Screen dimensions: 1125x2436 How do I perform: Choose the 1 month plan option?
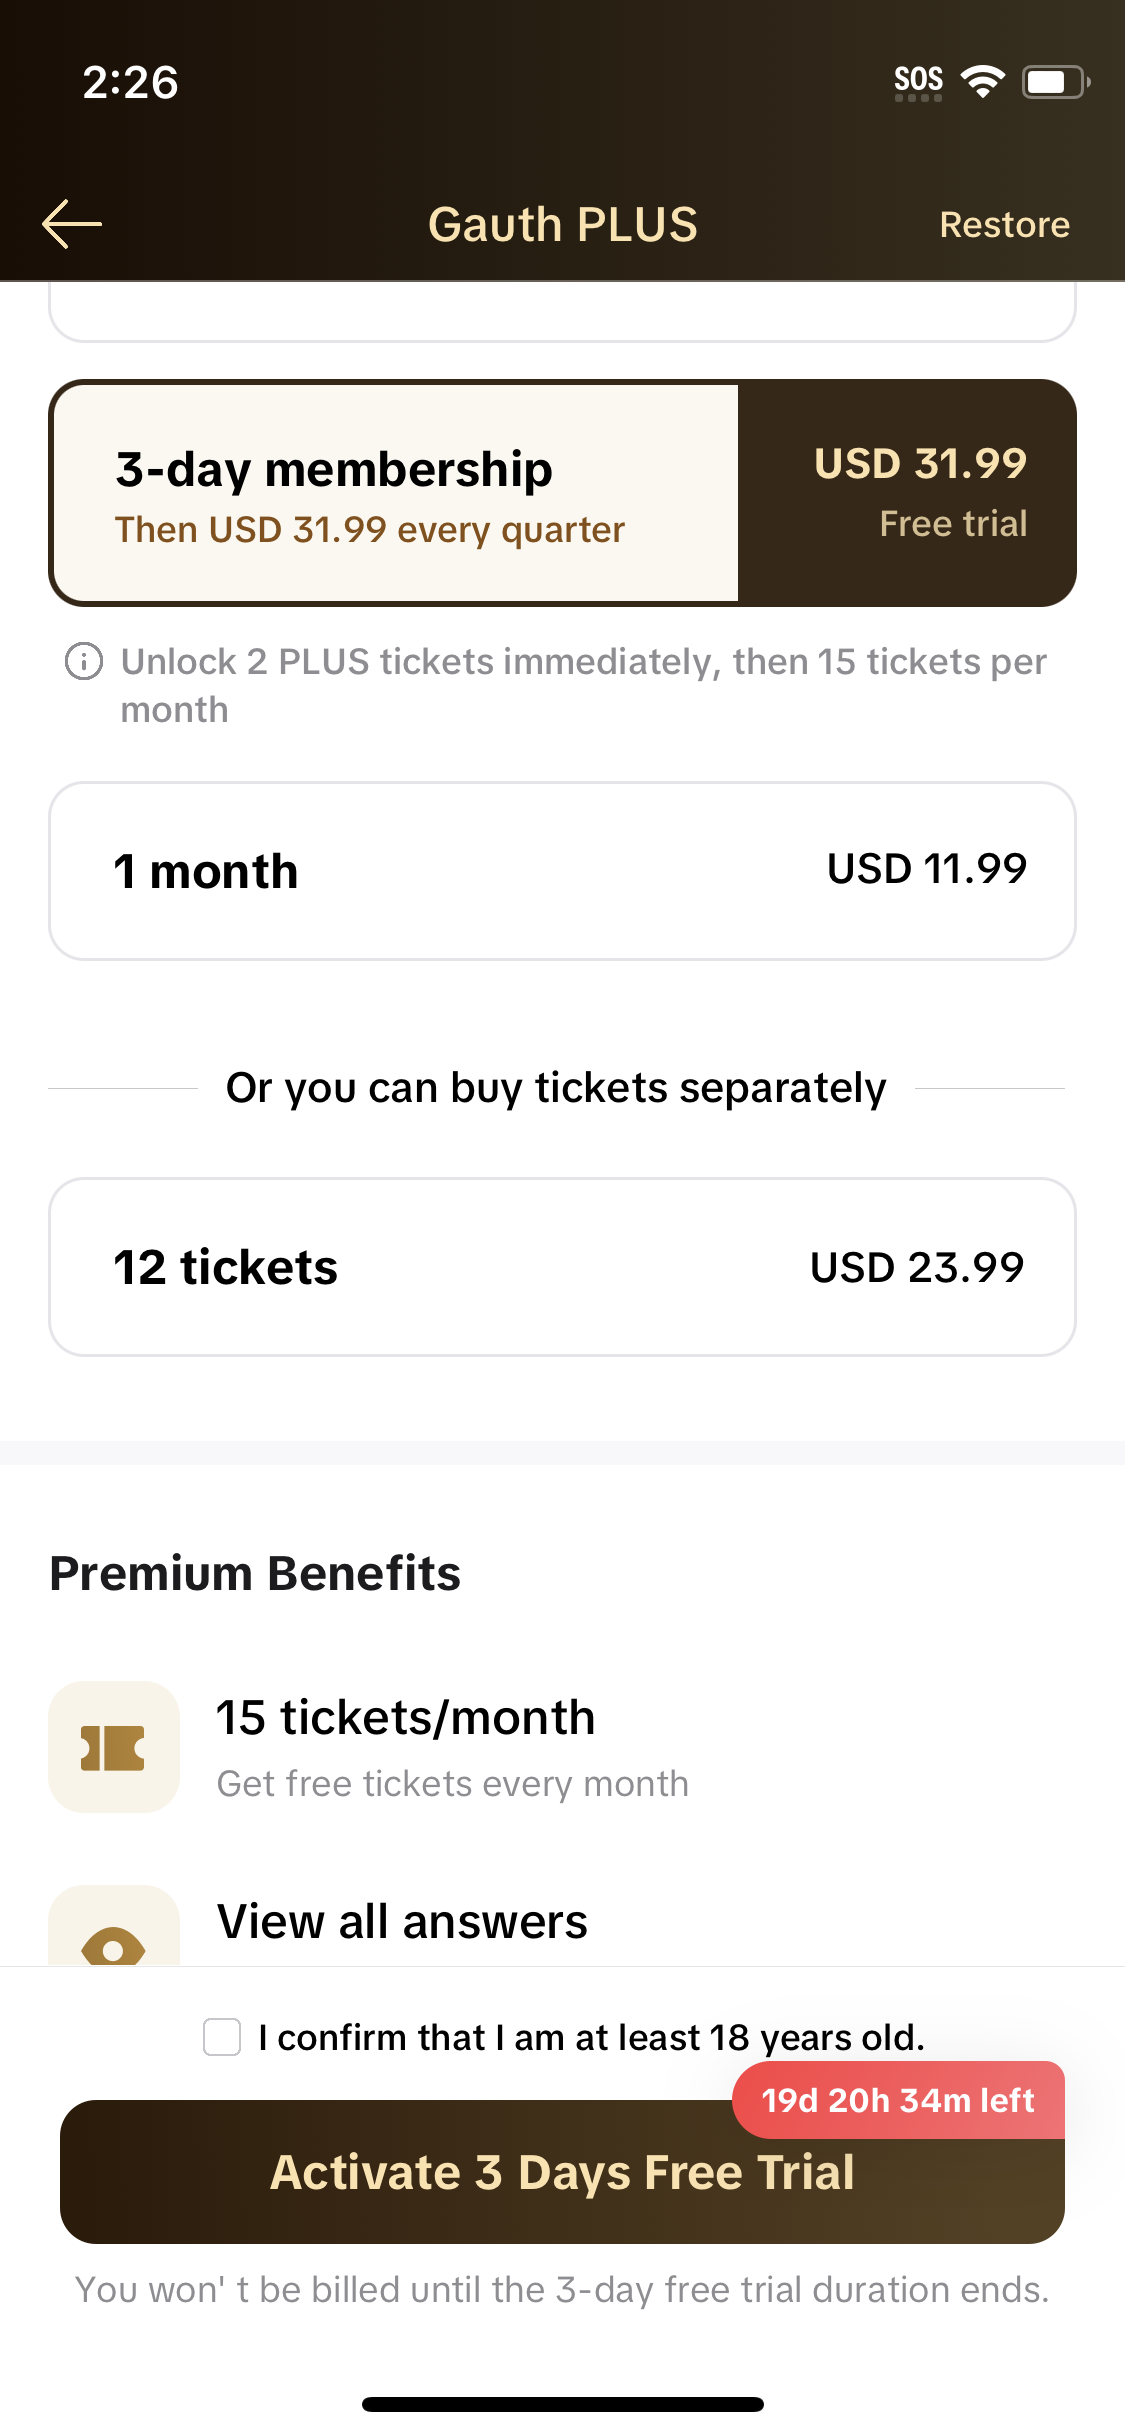[562, 871]
